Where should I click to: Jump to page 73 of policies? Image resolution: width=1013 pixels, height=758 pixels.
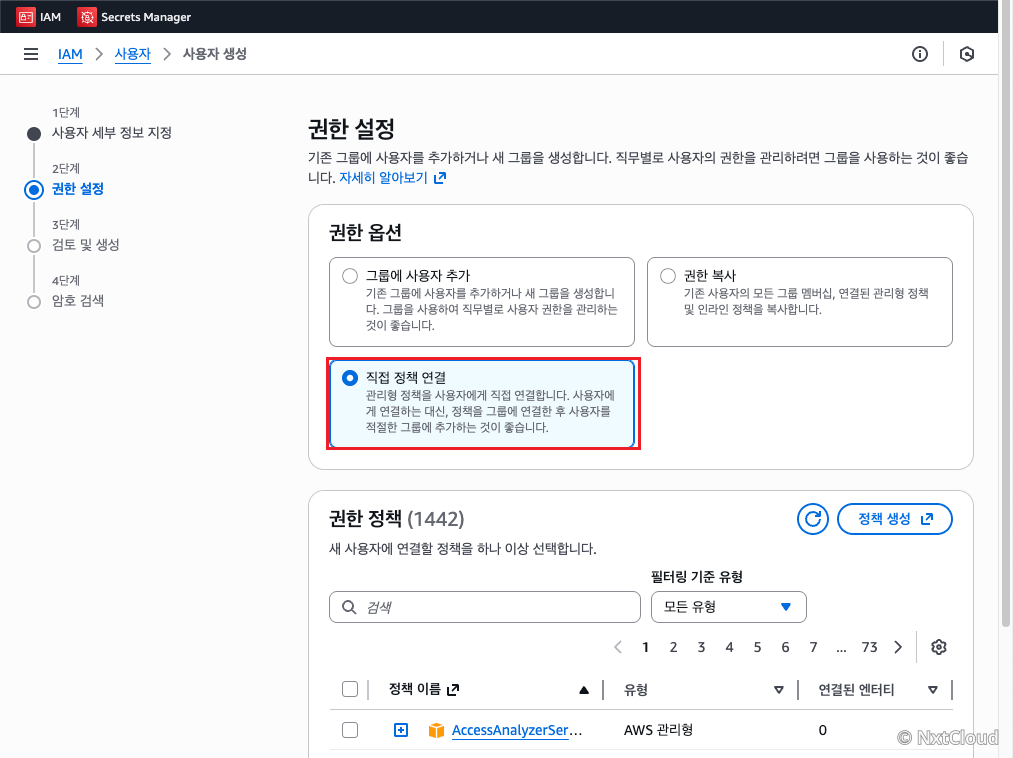pos(870,647)
